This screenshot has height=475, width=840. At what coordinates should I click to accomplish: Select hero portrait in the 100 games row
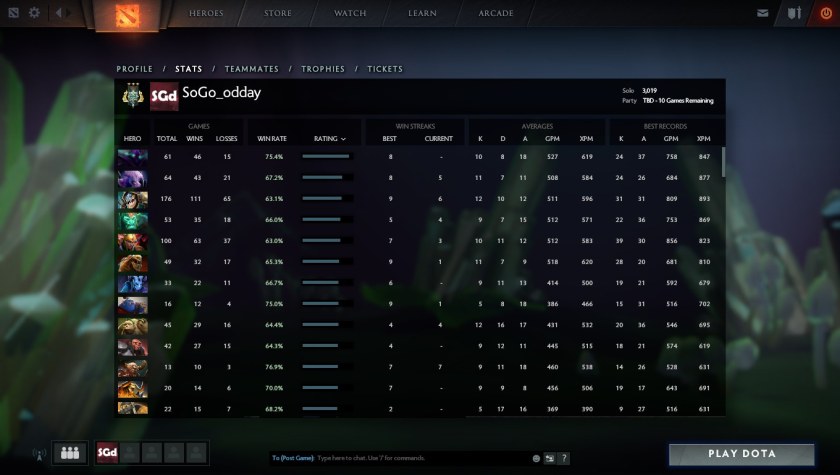pos(132,241)
